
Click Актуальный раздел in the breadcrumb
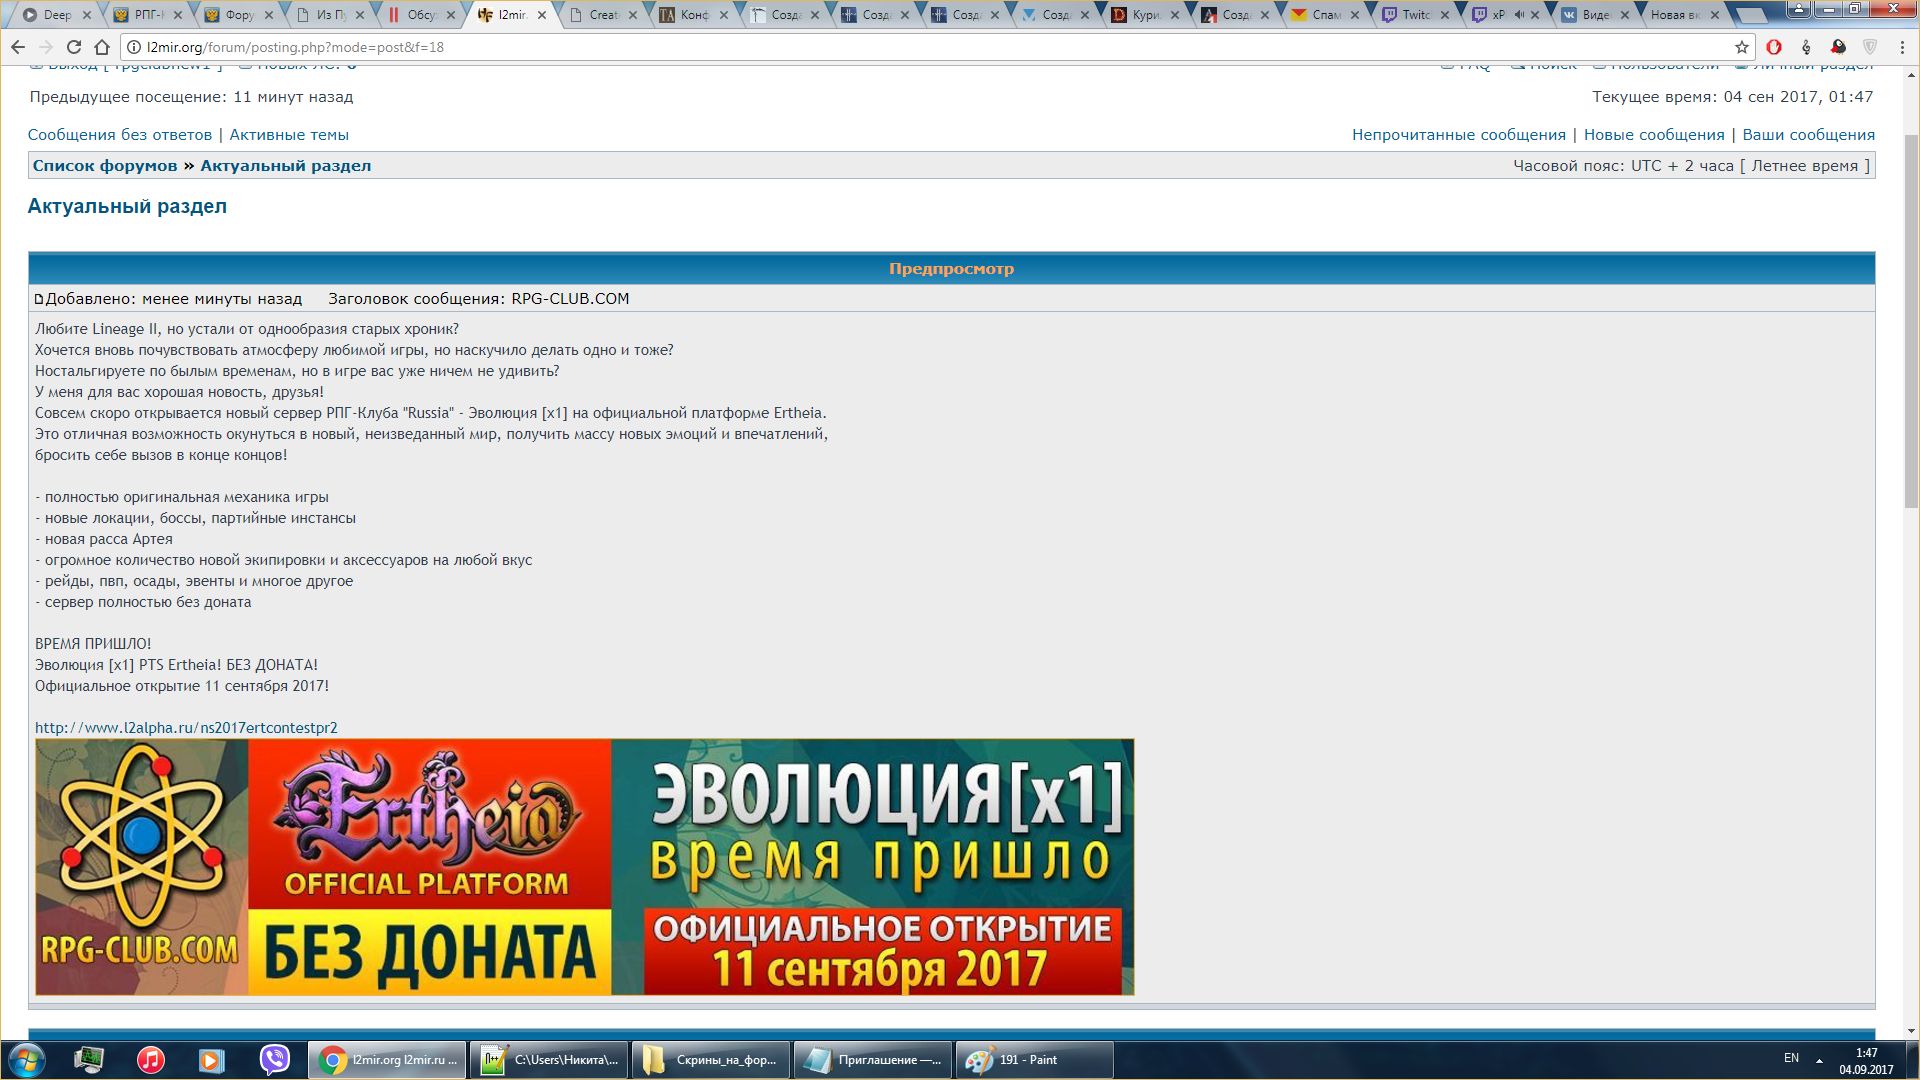286,166
